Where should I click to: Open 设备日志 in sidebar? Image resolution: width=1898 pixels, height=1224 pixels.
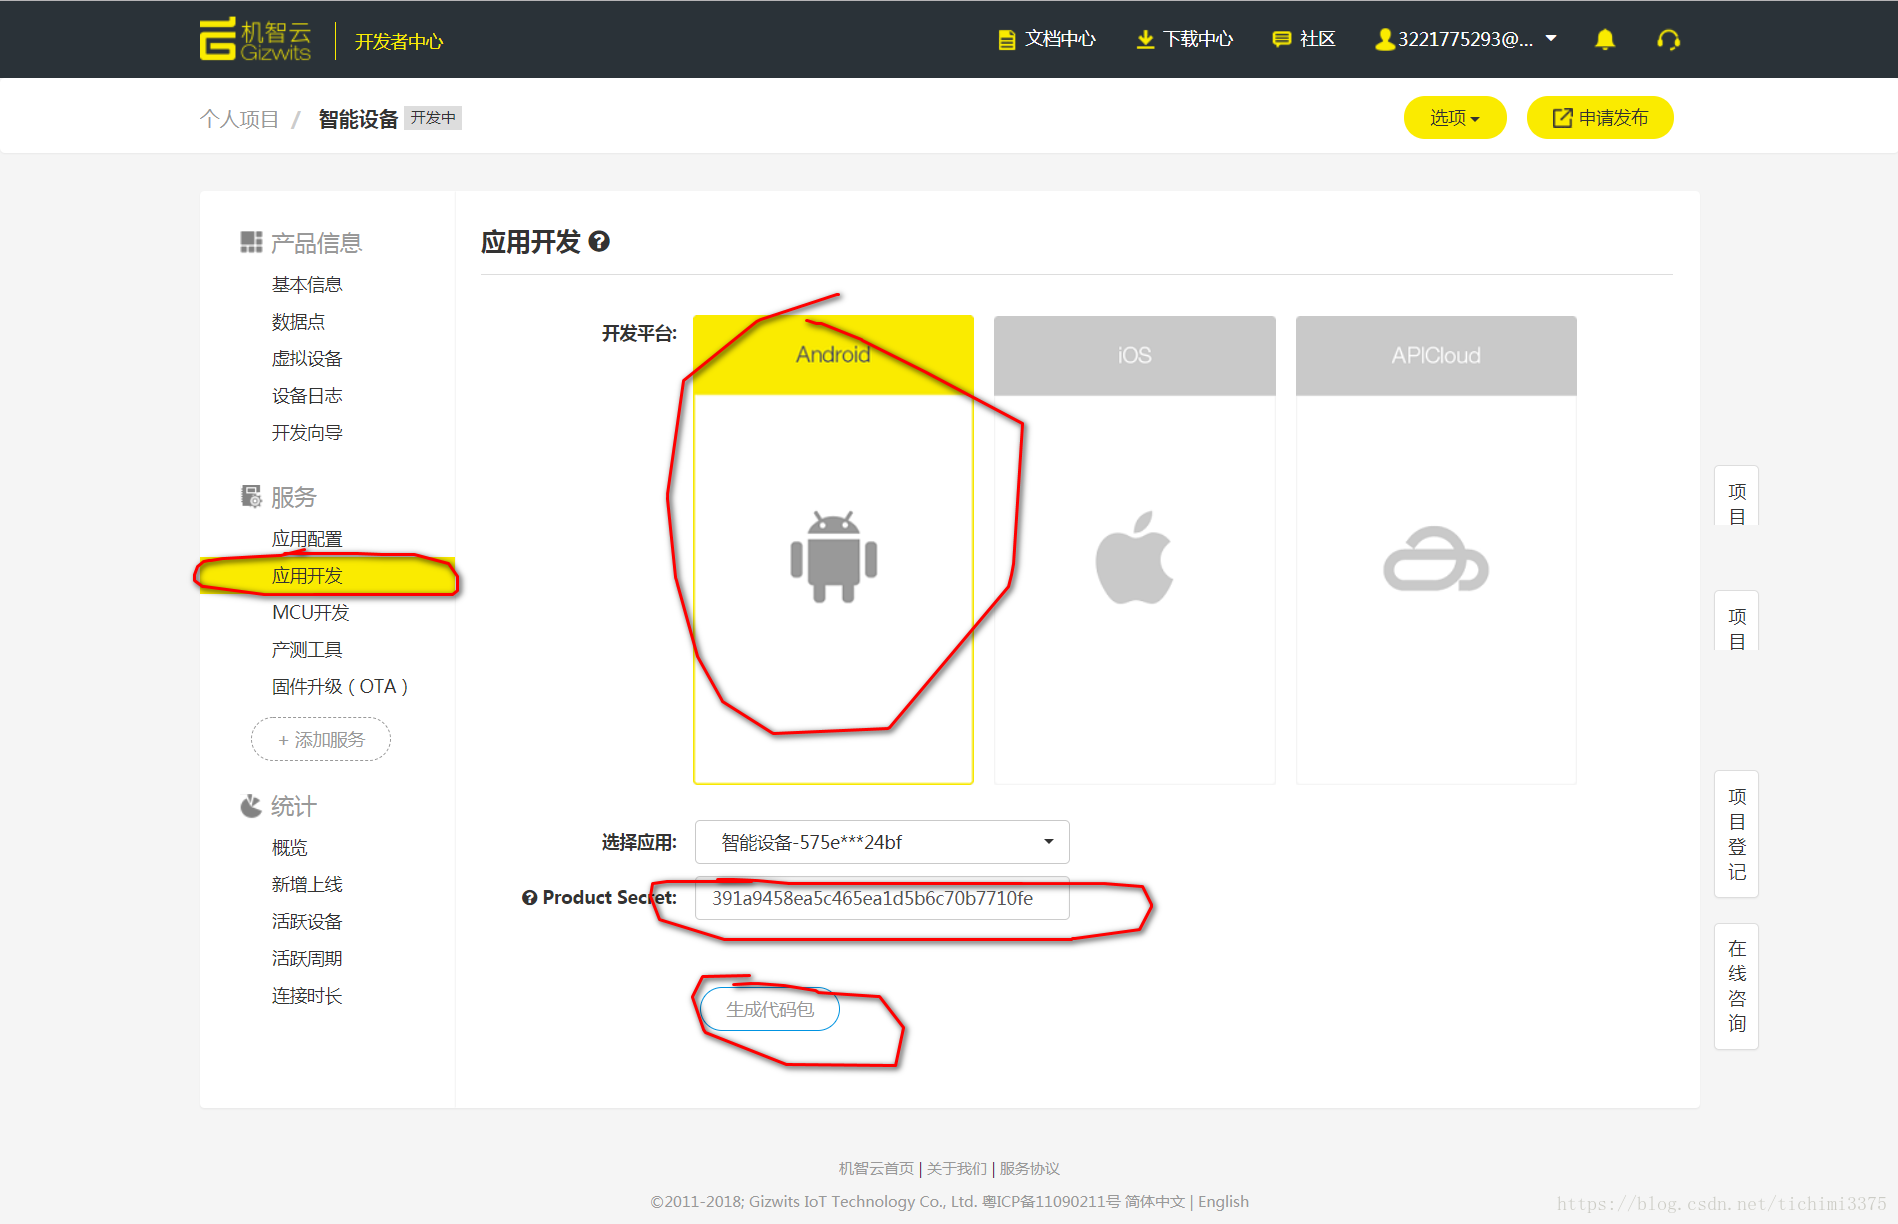[307, 396]
